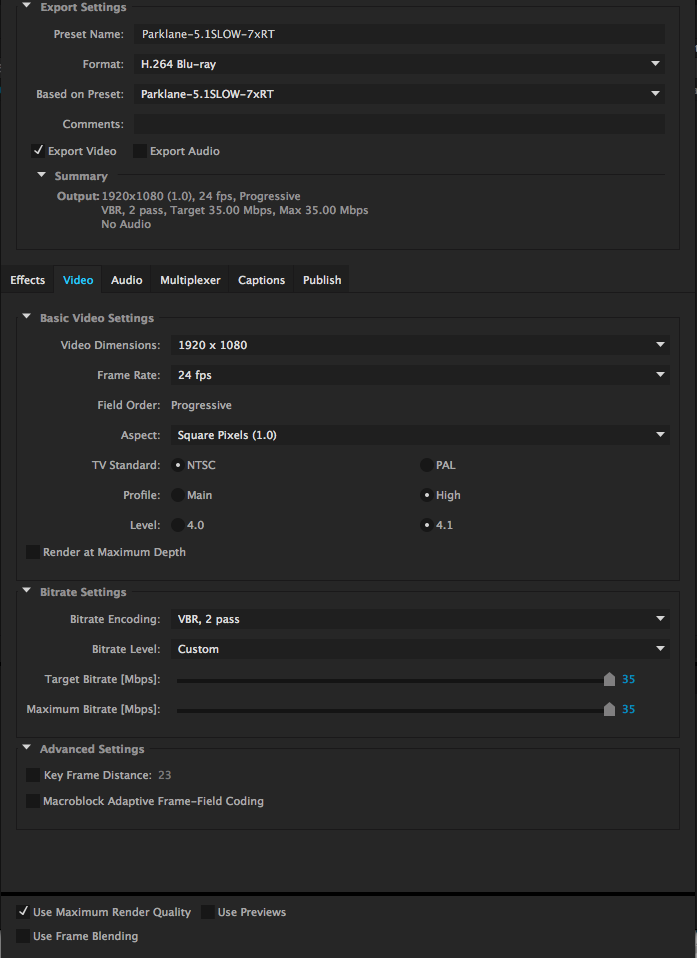Viewport: 697px width, 958px height.
Task: Select Level 4.0 radio button
Action: 178,525
